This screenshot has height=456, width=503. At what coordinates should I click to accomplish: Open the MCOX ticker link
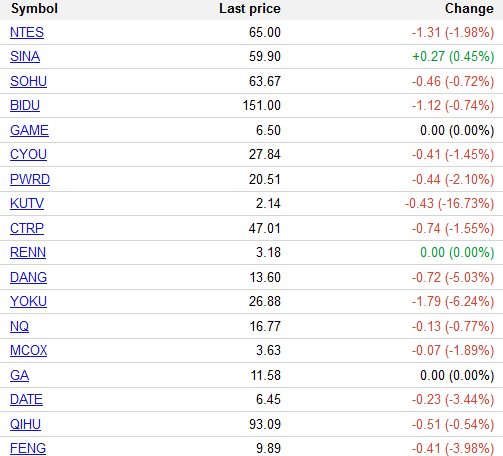click(29, 350)
